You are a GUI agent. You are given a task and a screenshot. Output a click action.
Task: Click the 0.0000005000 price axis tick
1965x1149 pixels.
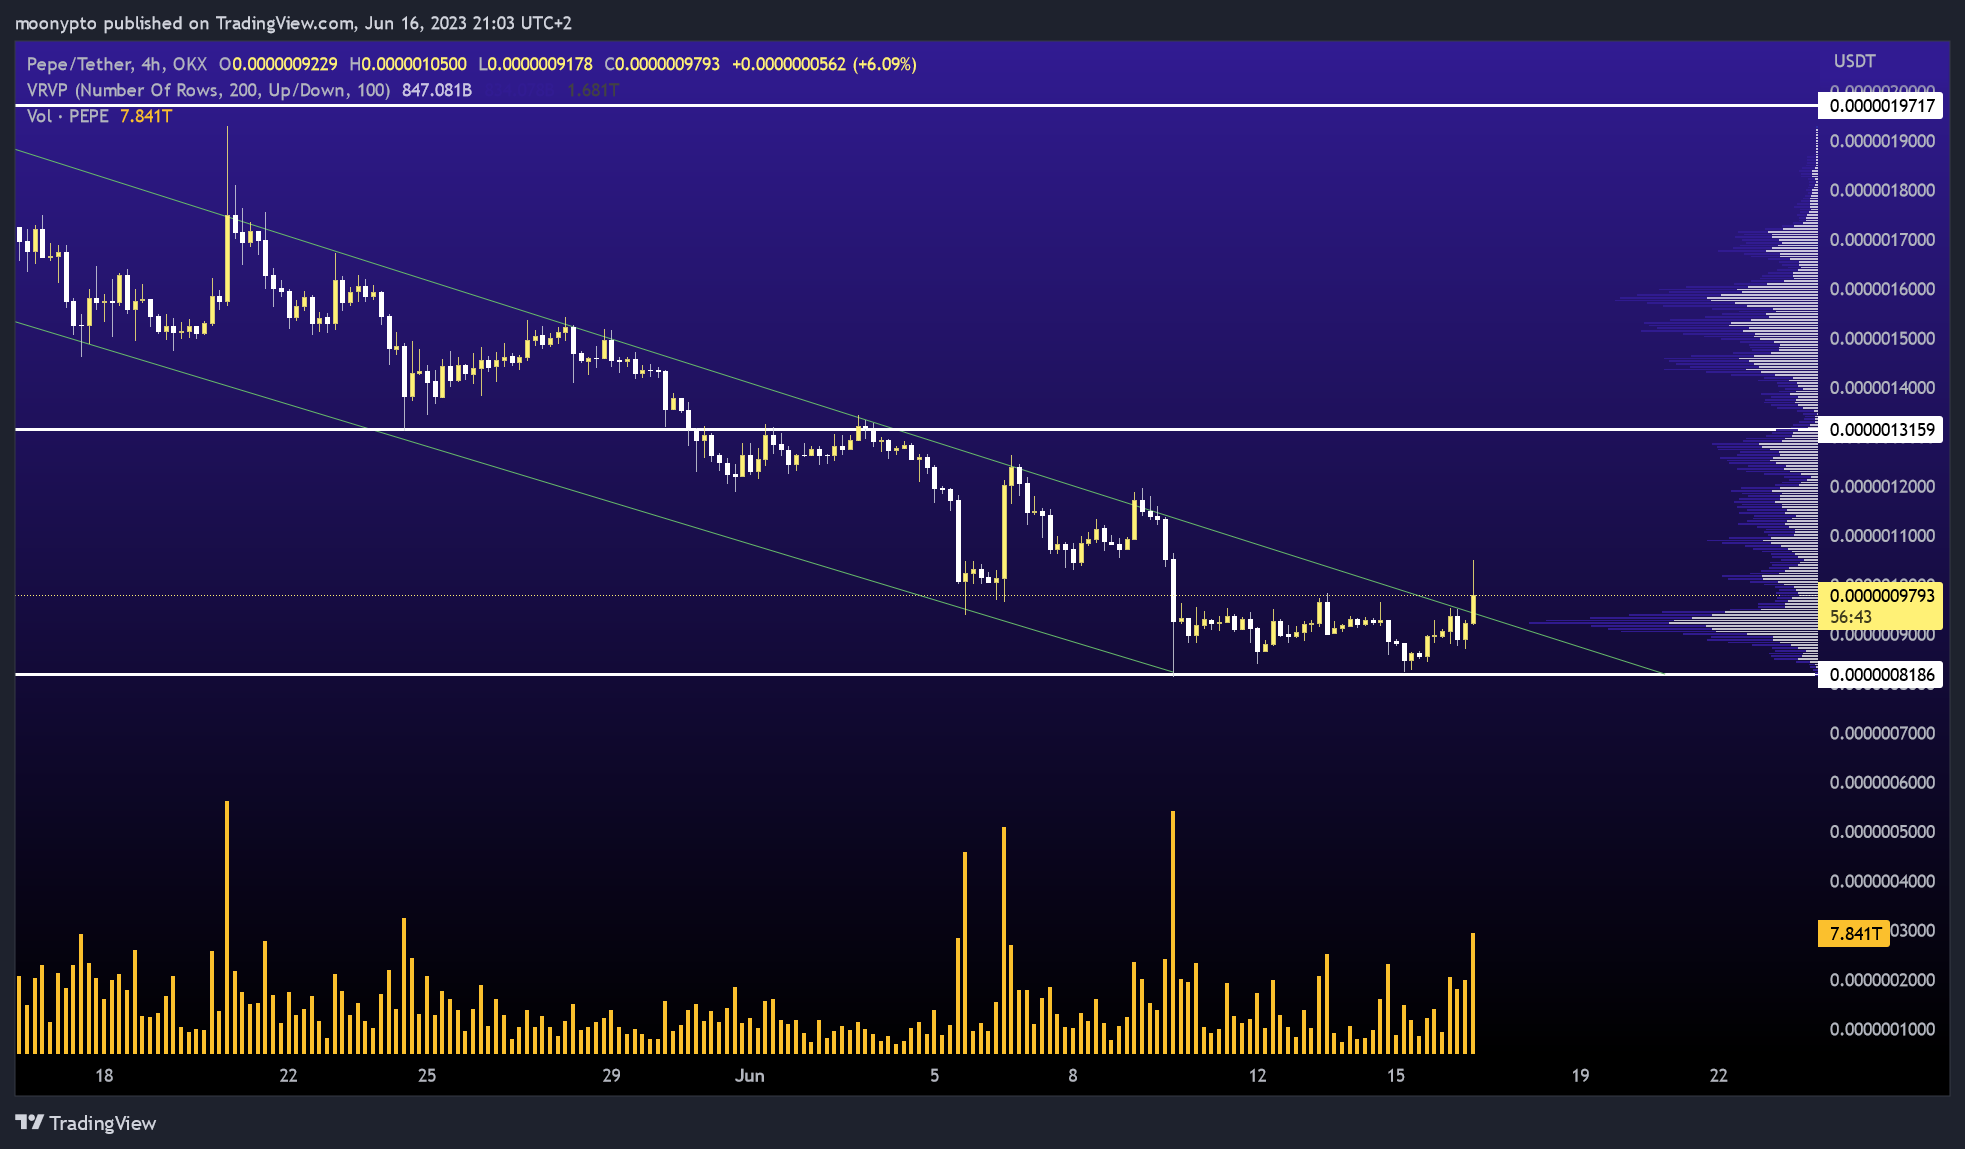[1882, 832]
